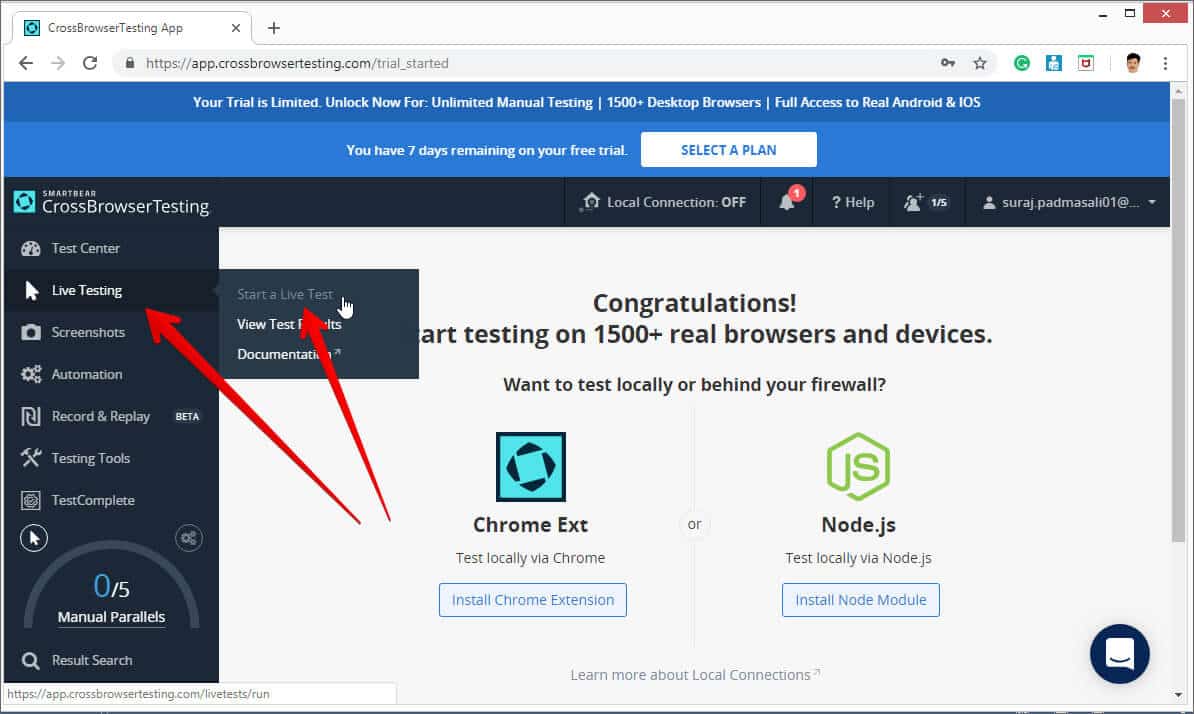
Task: Click the saved password key icon
Action: click(x=947, y=63)
